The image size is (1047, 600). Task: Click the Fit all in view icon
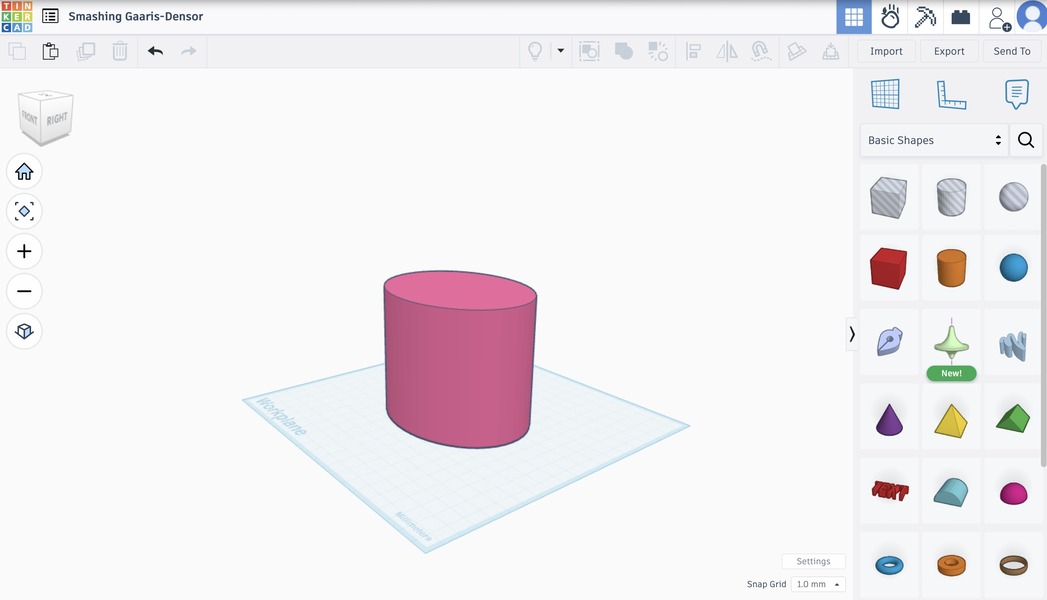point(24,211)
